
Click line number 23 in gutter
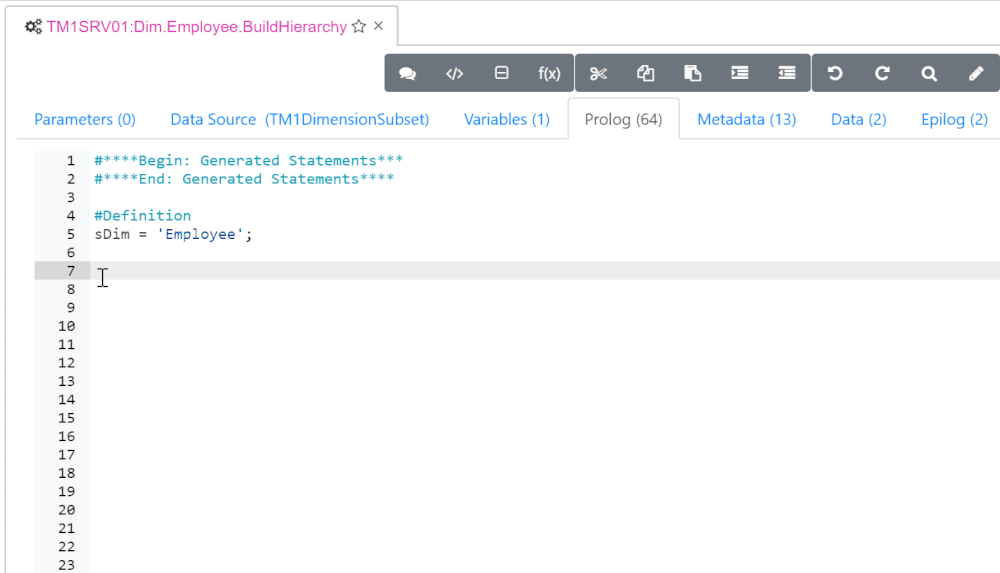(66, 565)
